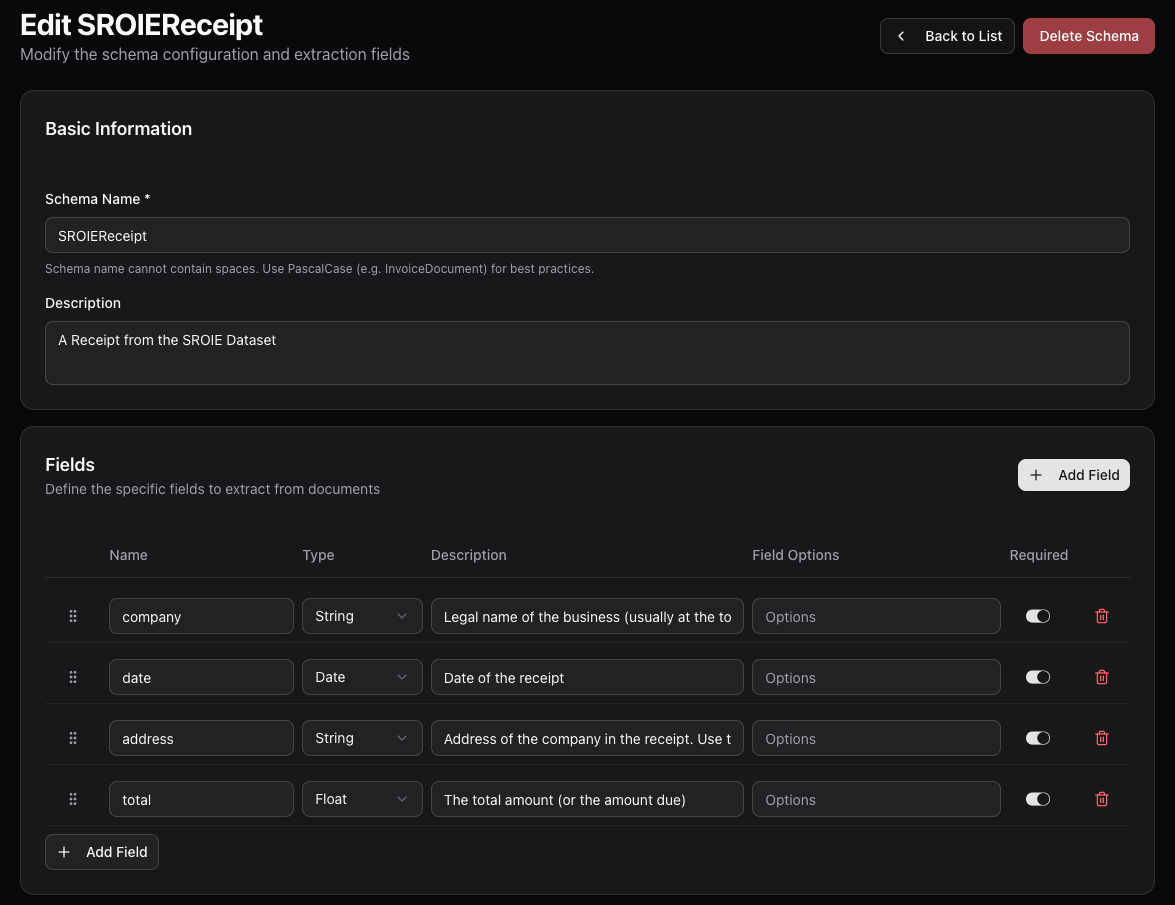This screenshot has width=1175, height=905.
Task: Click Options field for address row
Action: click(876, 738)
